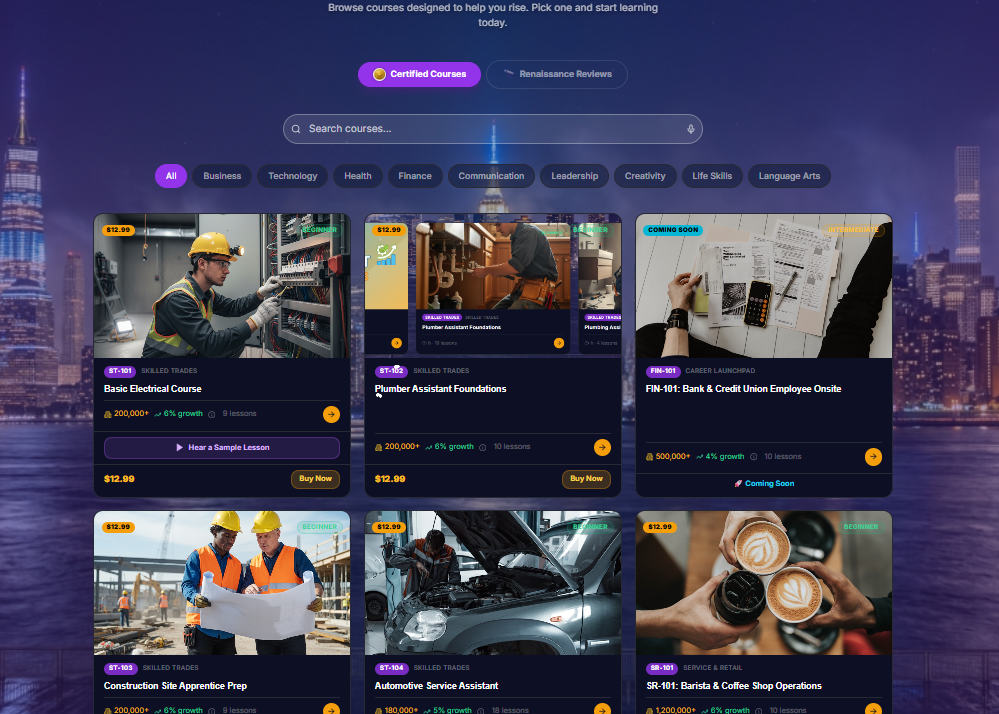Filter courses by Business

tap(222, 176)
